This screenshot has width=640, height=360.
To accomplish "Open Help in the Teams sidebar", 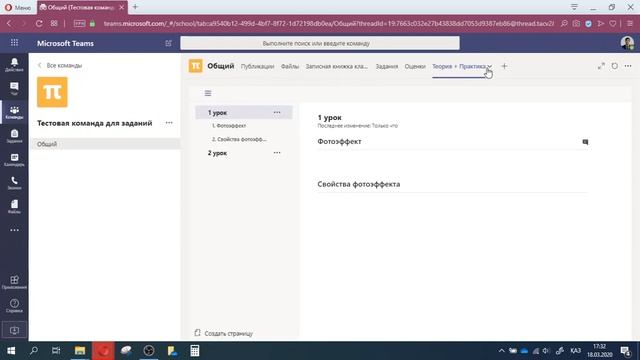I will coord(14,306).
